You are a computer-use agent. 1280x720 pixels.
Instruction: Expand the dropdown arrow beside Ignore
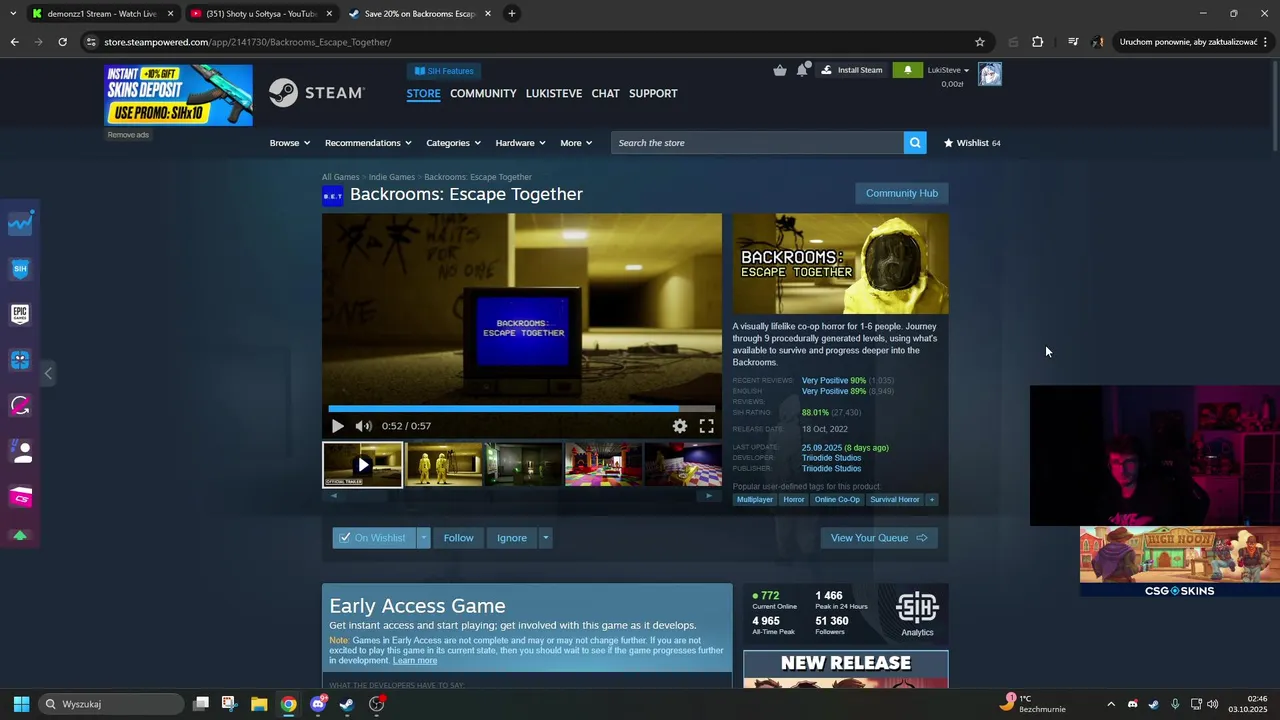(x=545, y=538)
